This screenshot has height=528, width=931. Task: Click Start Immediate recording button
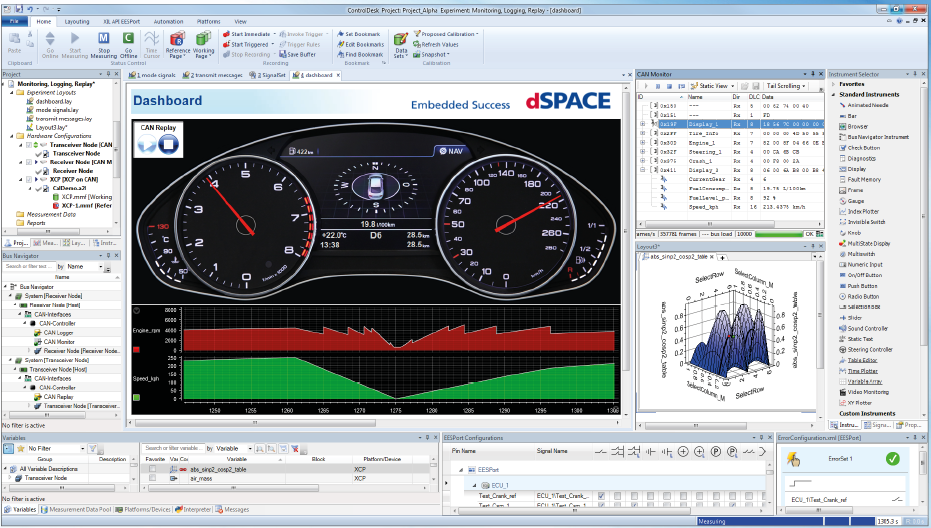[x=246, y=34]
